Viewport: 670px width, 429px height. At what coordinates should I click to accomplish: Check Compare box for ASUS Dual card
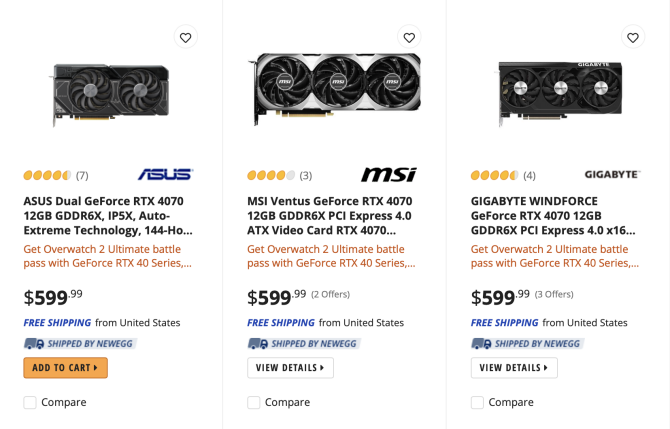pyautogui.click(x=30, y=402)
